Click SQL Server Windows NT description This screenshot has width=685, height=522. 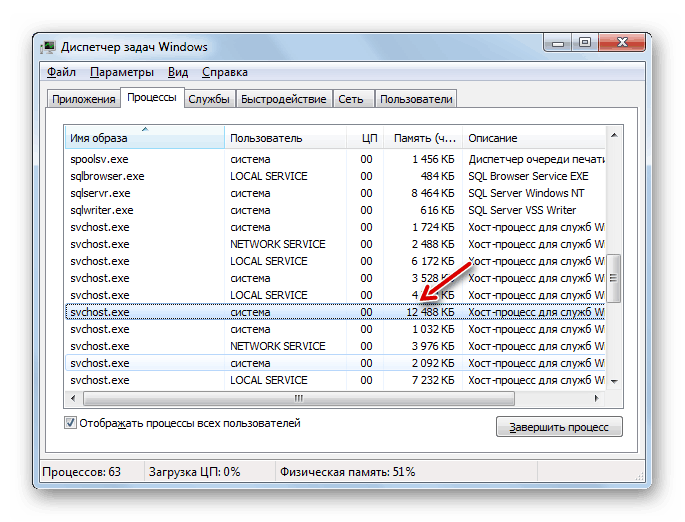pyautogui.click(x=526, y=193)
